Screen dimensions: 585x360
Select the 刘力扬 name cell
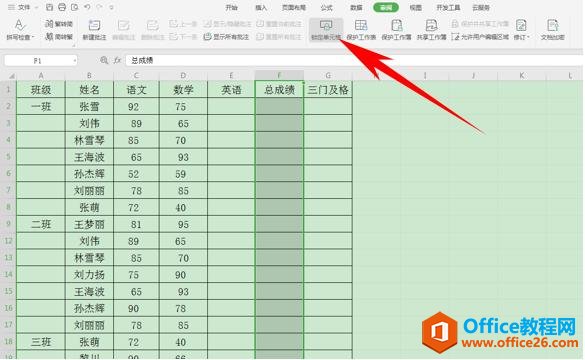click(89, 275)
